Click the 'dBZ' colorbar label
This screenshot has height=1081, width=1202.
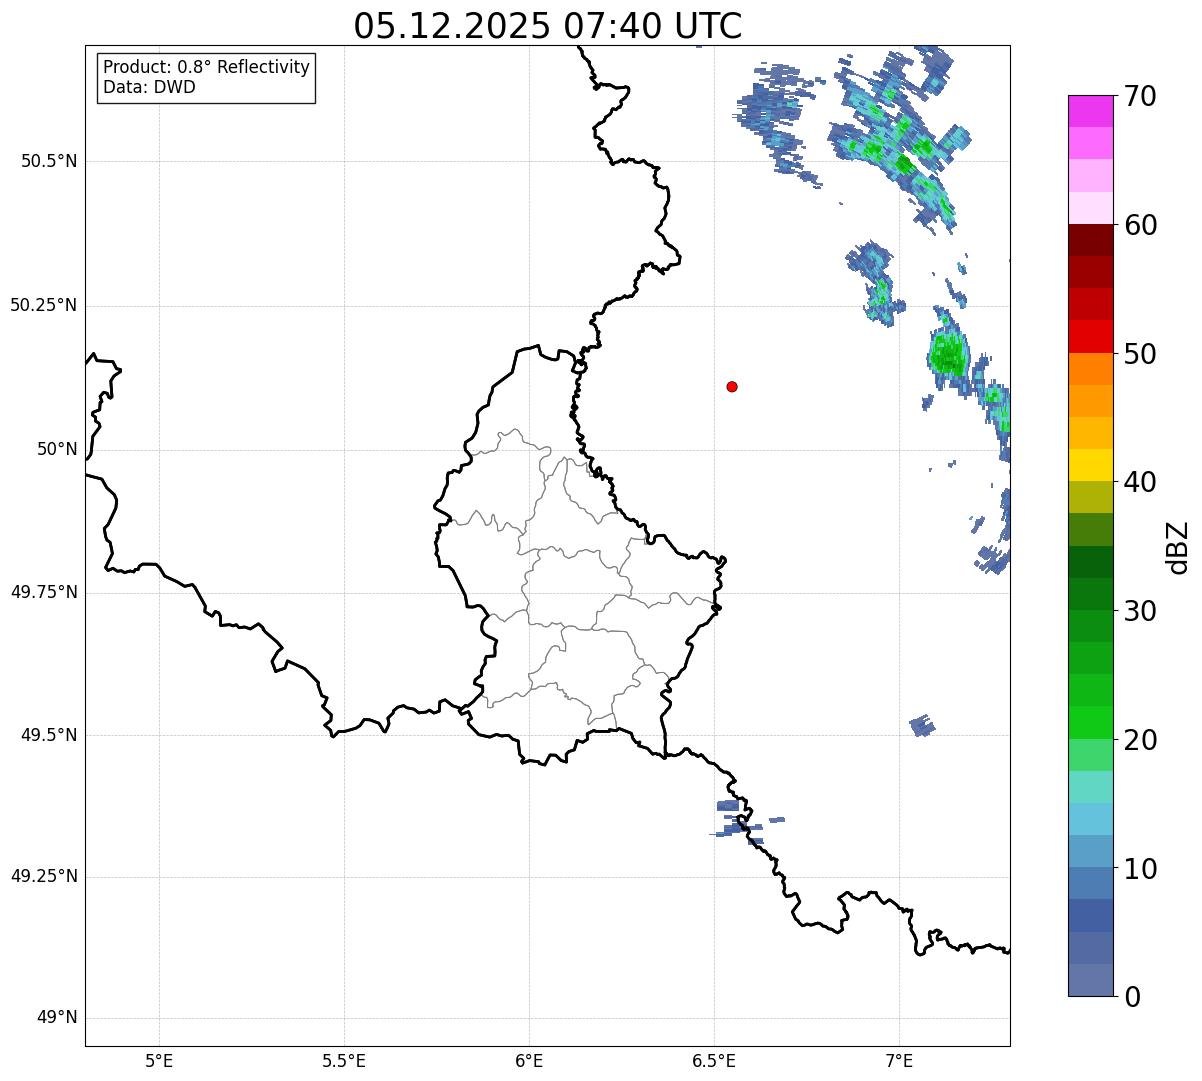click(x=1178, y=547)
